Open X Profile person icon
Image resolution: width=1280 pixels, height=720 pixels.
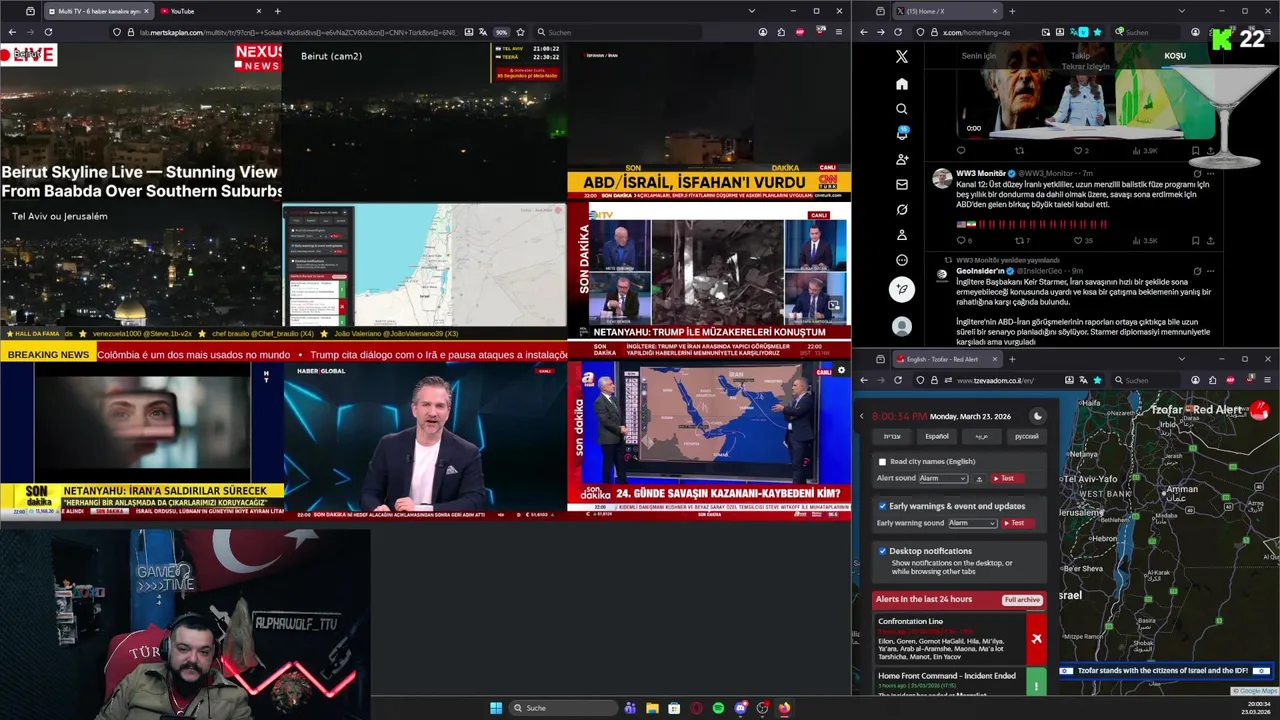[901, 235]
